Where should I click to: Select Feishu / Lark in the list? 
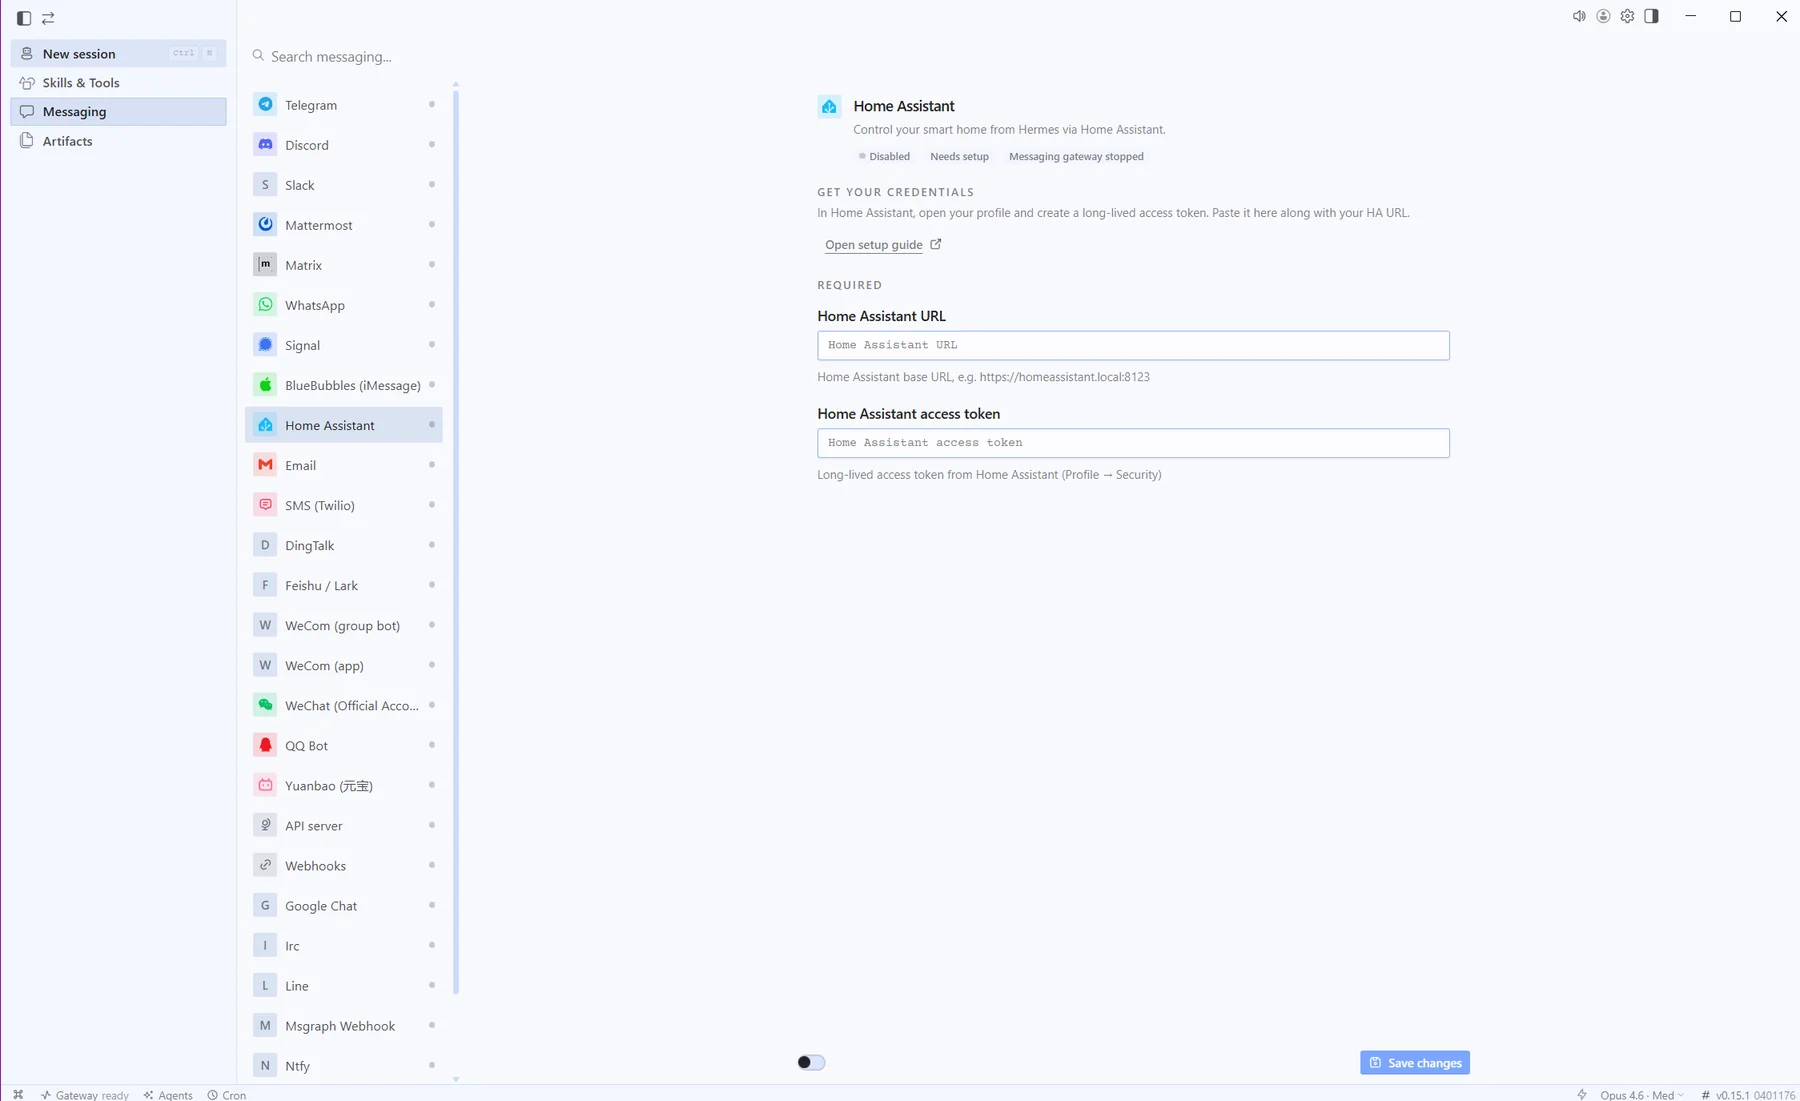click(x=343, y=584)
